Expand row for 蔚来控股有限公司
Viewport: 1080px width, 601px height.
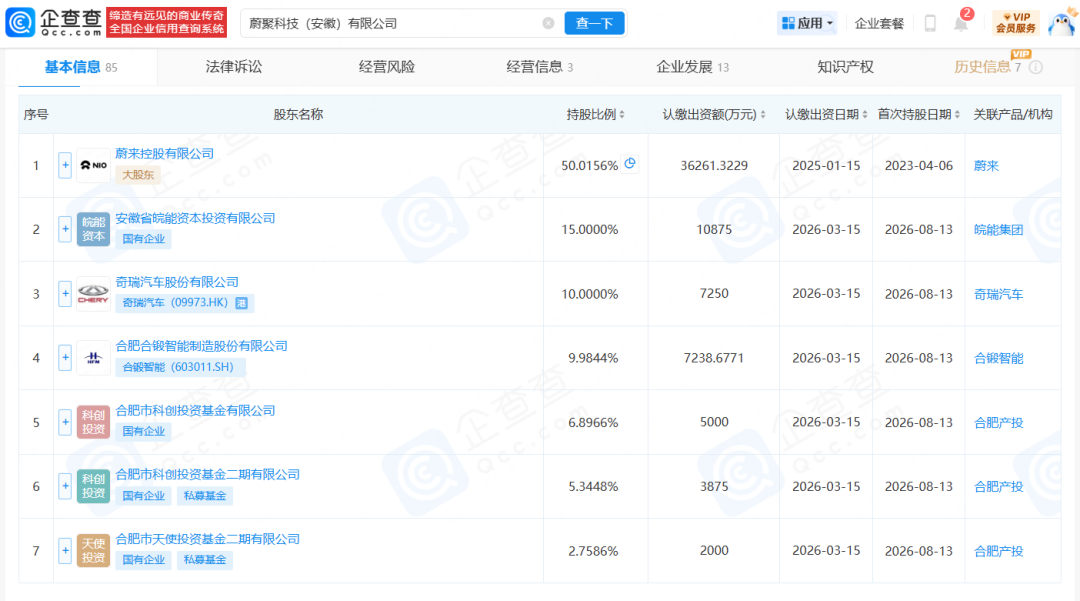65,165
